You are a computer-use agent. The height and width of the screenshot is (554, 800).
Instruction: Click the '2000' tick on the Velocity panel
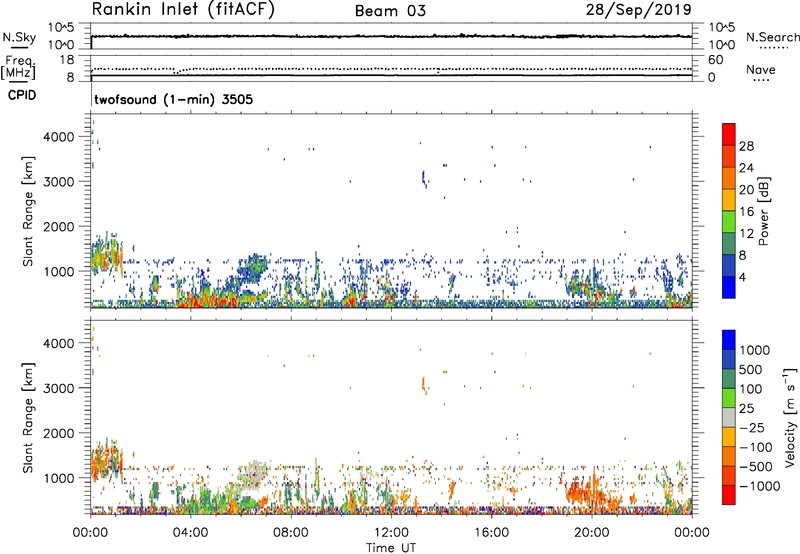point(59,433)
